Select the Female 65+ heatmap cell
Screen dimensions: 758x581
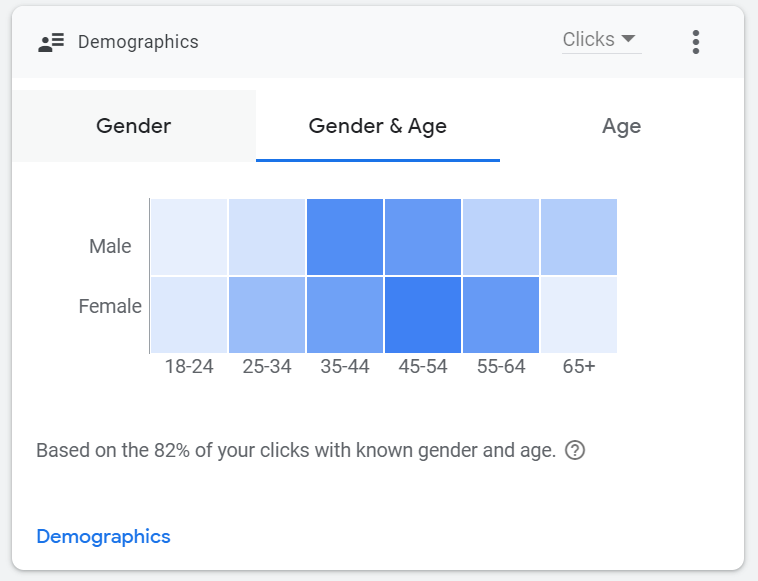click(x=579, y=315)
